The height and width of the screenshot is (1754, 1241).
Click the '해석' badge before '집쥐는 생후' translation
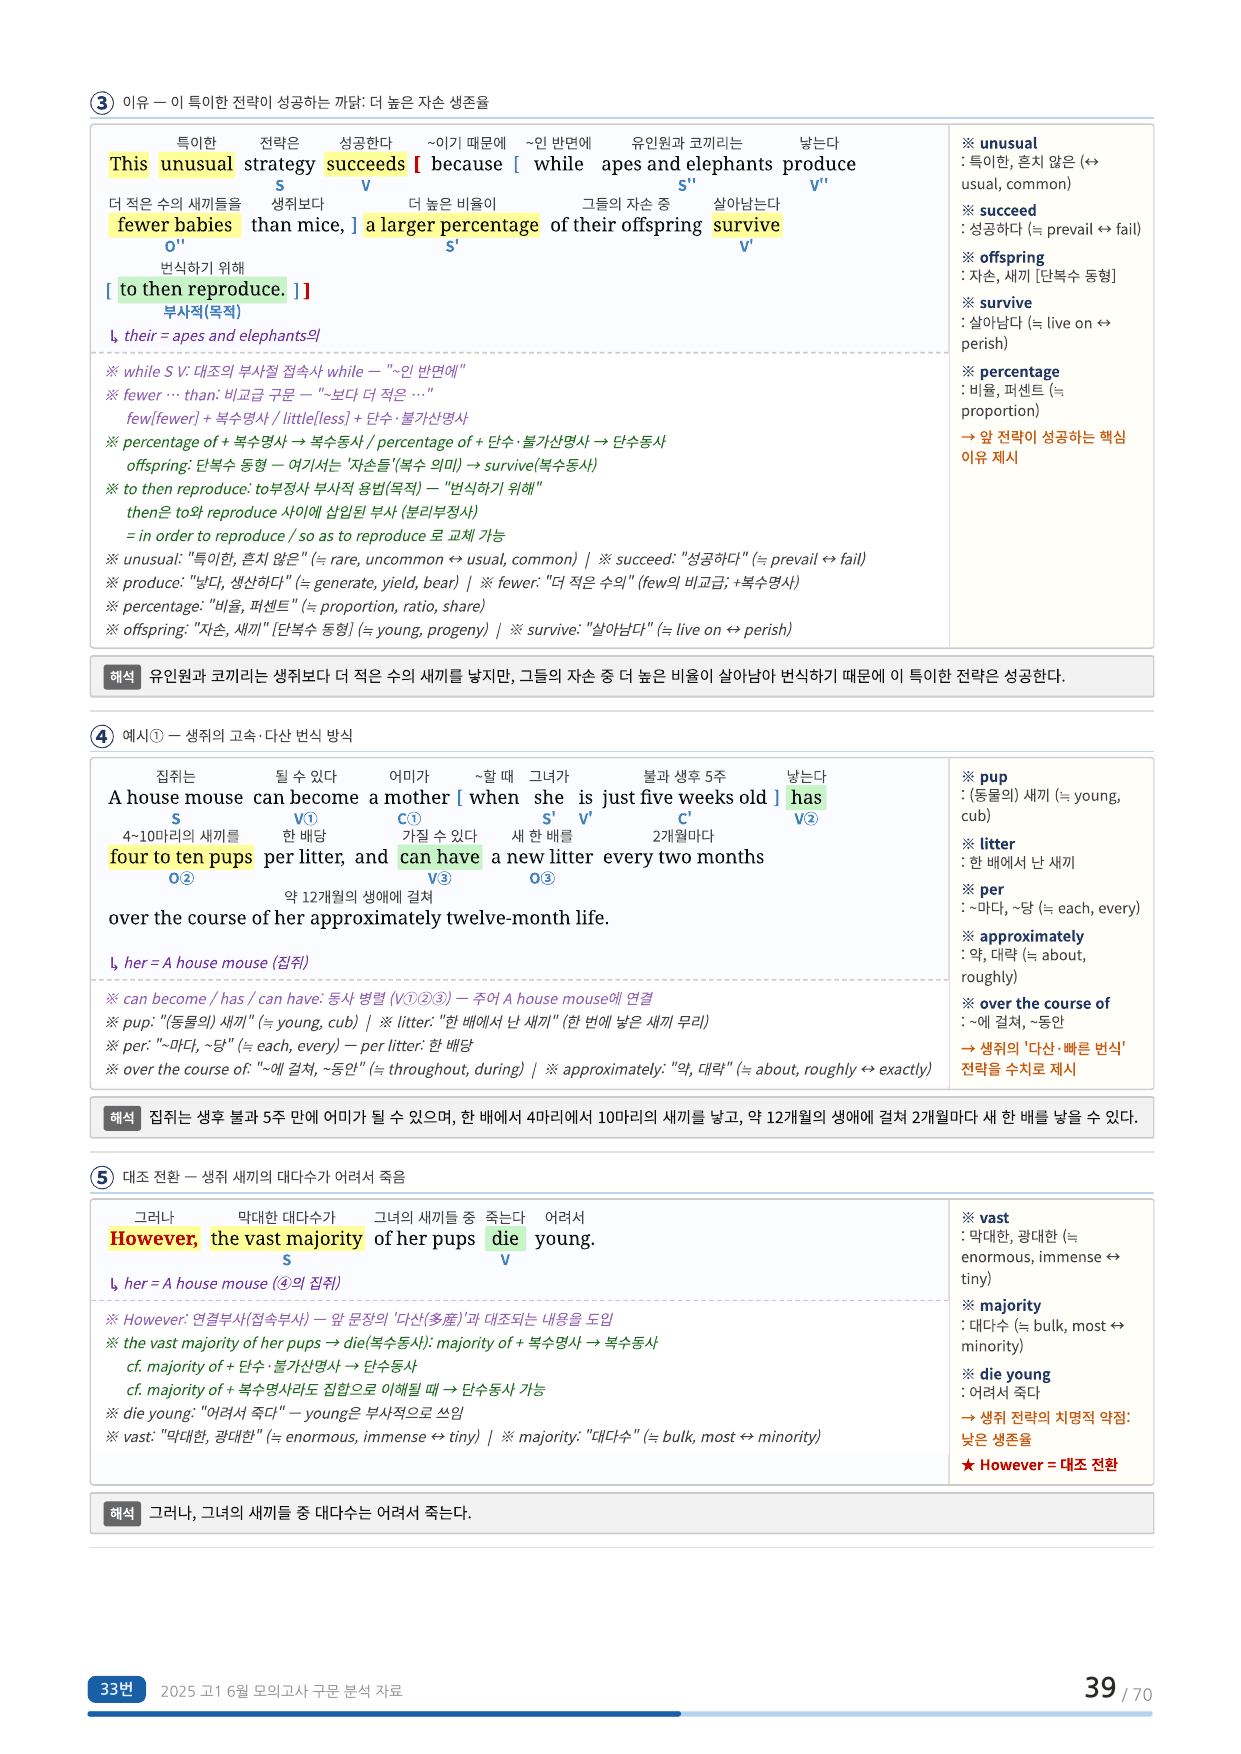pyautogui.click(x=122, y=1118)
